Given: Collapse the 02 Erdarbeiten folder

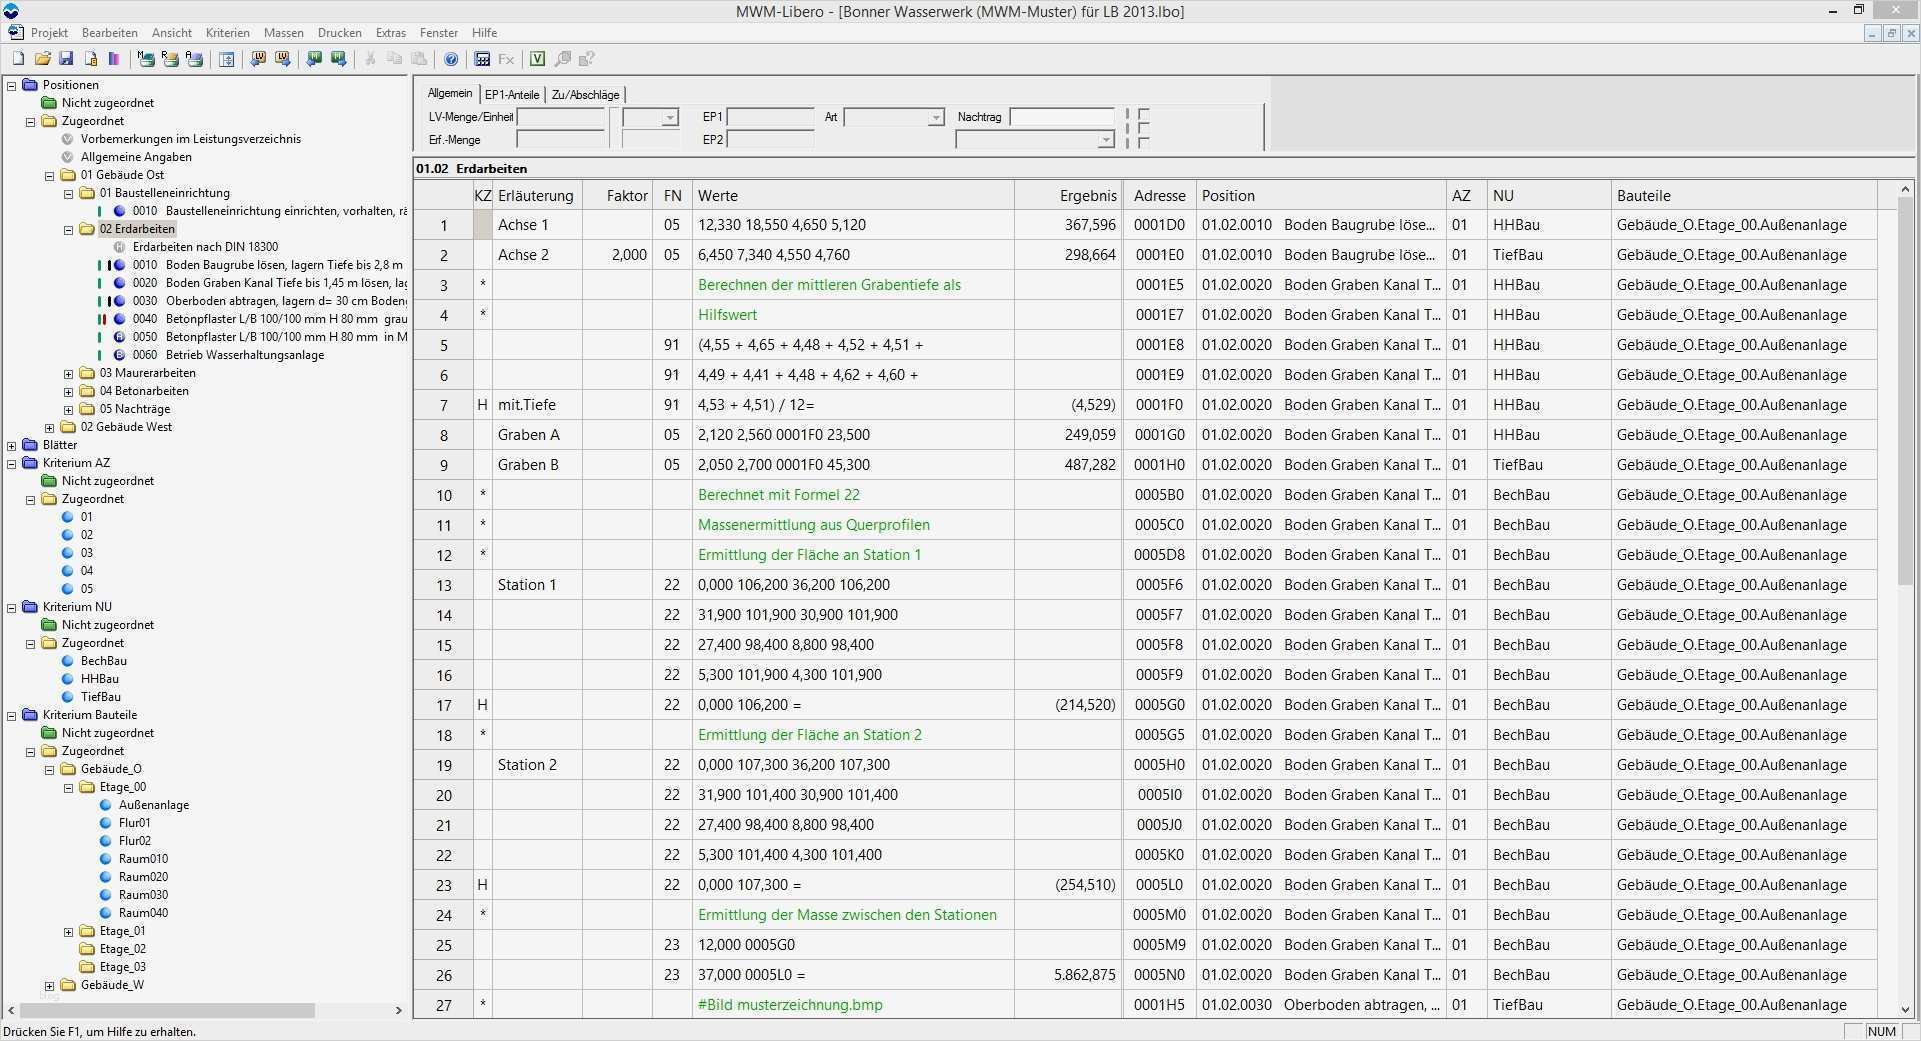Looking at the screenshot, I should (x=68, y=229).
